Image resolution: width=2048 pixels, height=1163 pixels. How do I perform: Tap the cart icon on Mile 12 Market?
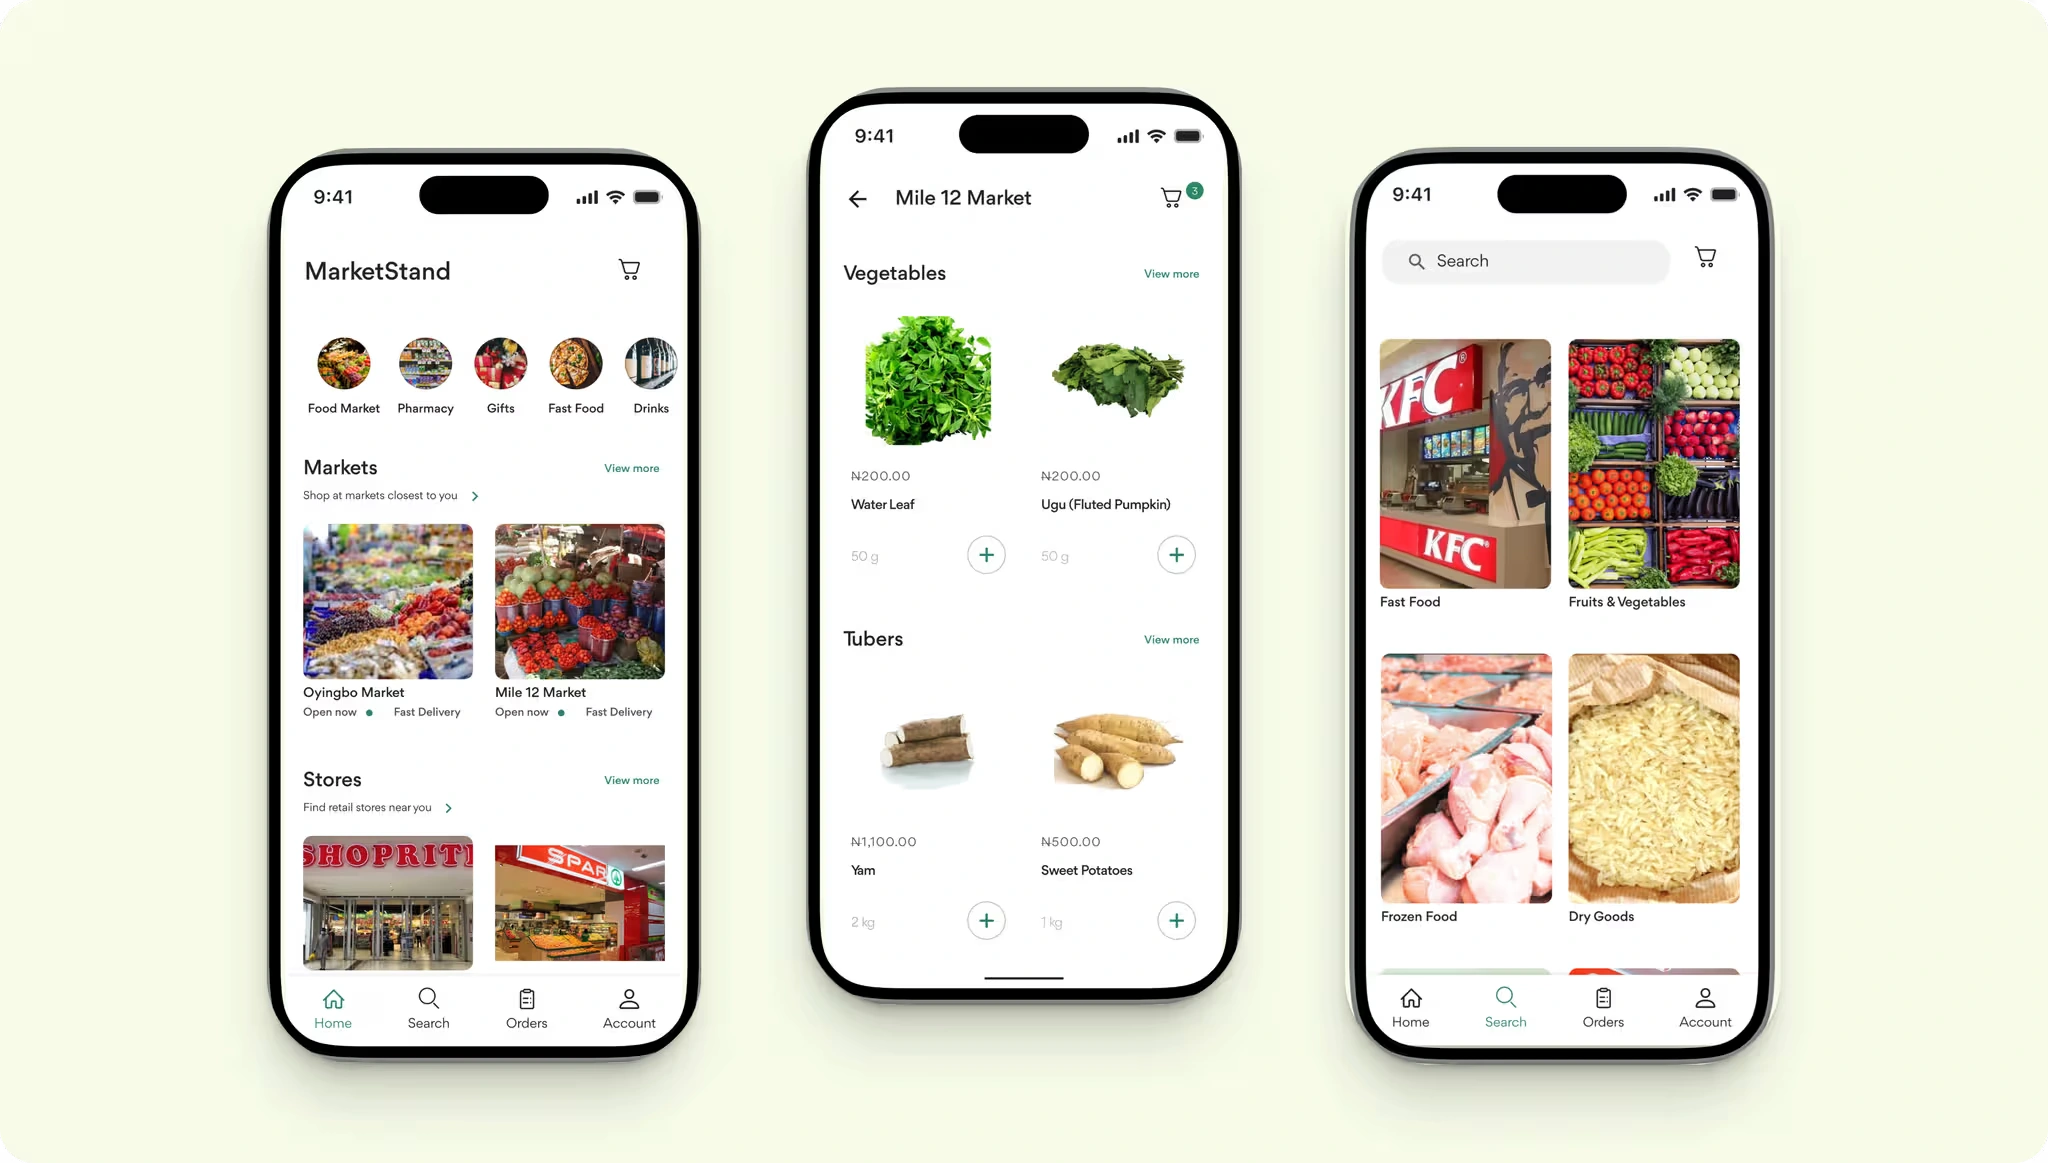(1172, 197)
